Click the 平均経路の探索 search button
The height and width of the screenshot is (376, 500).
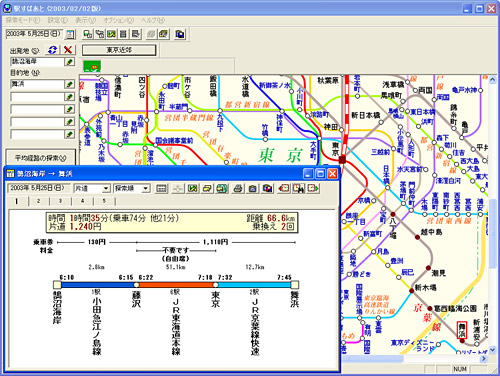pos(41,157)
